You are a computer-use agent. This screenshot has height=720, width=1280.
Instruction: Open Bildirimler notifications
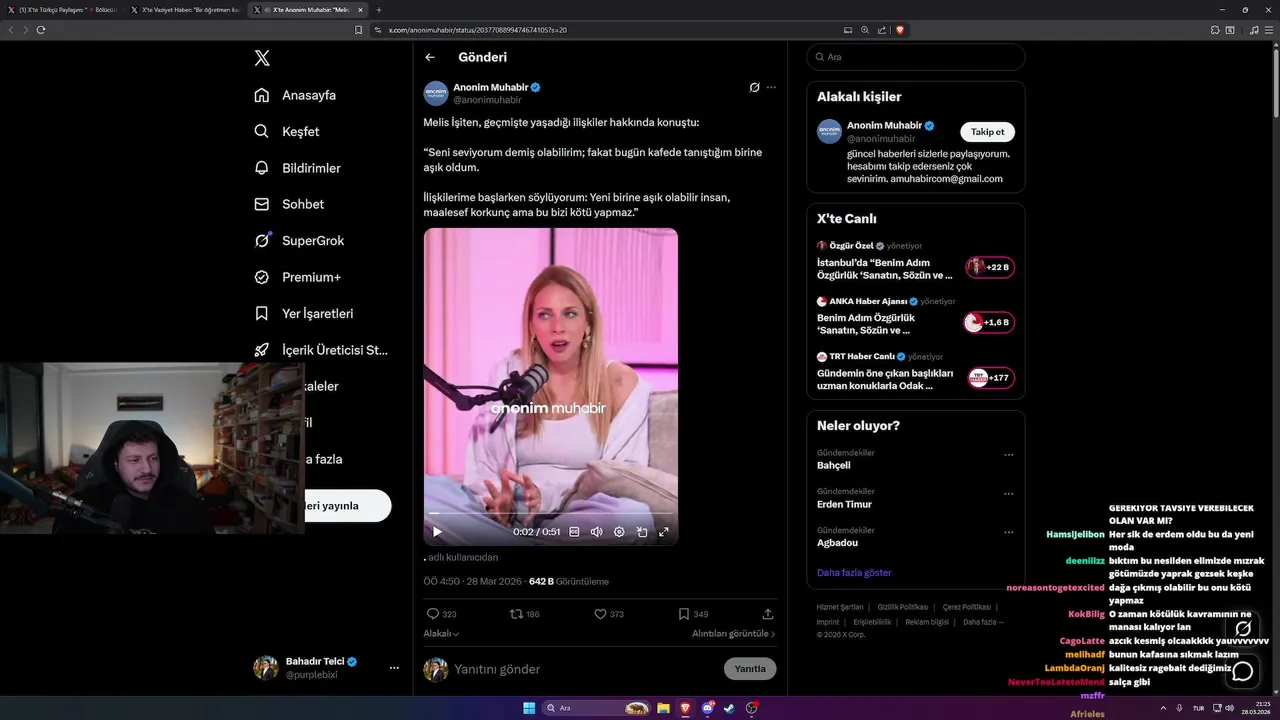tap(297, 168)
